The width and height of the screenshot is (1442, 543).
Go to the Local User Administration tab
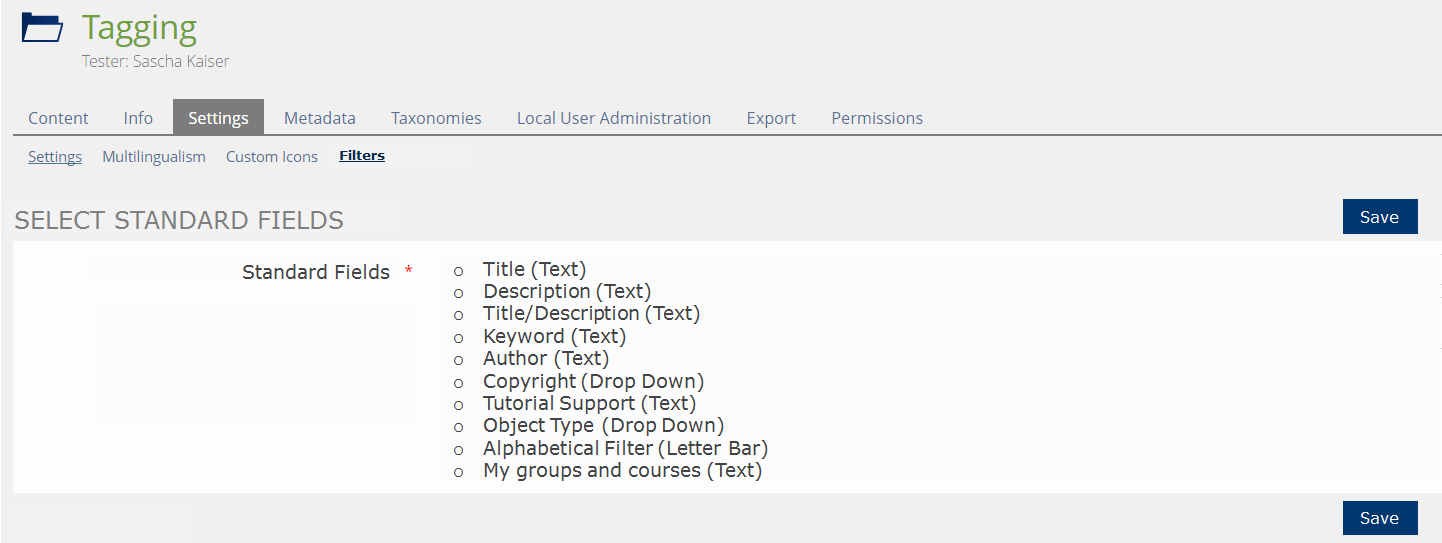[613, 118]
